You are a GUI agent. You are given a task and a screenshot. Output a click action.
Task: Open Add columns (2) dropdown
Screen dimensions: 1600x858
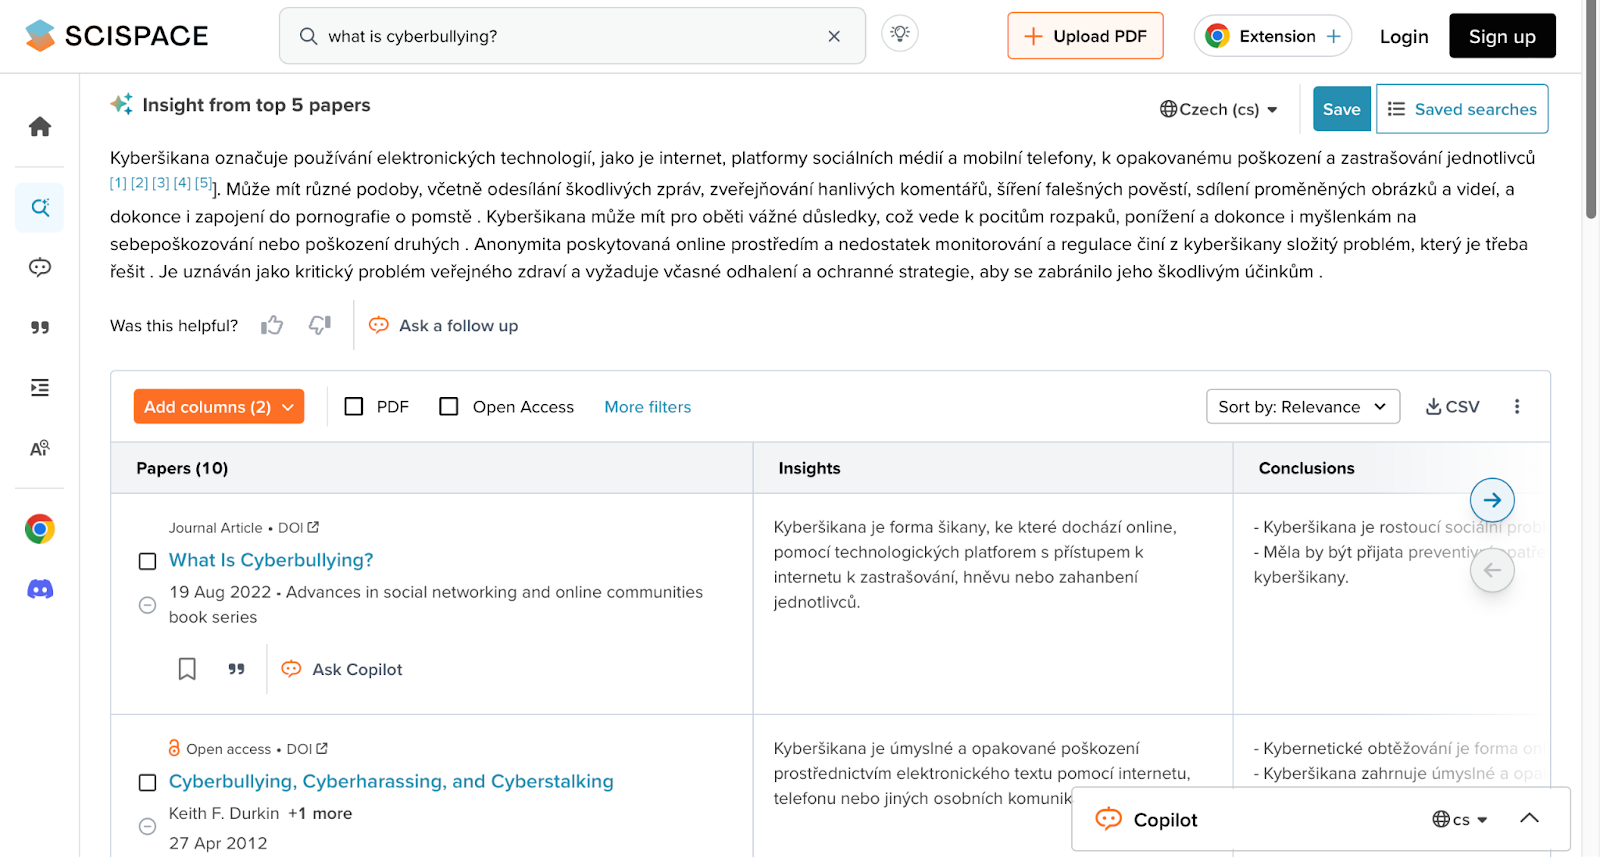coord(219,407)
